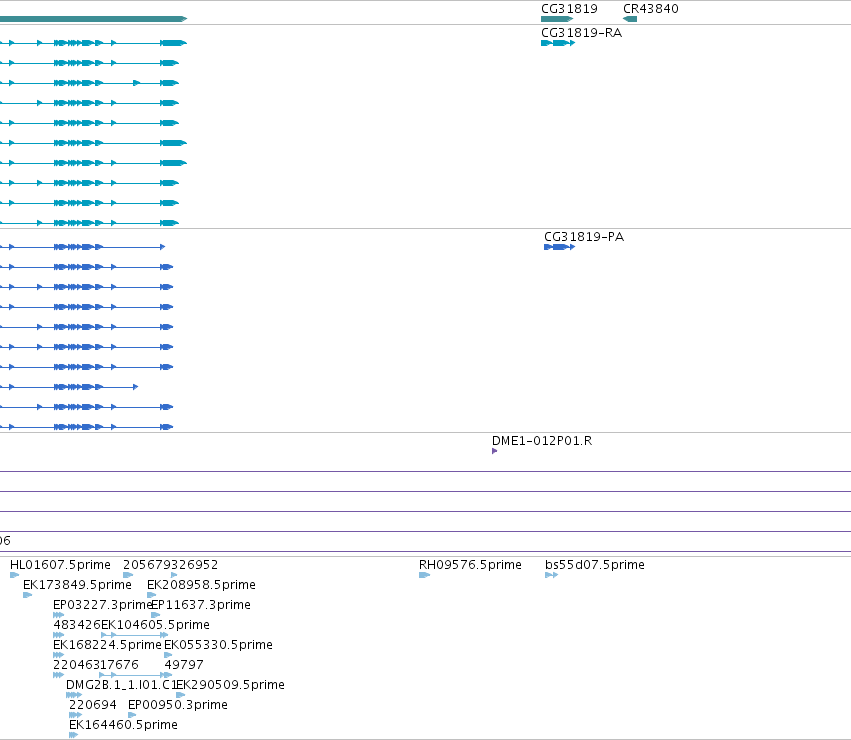
Task: Click the arrow glyph under RH09576.5prime
Action: click(x=424, y=575)
